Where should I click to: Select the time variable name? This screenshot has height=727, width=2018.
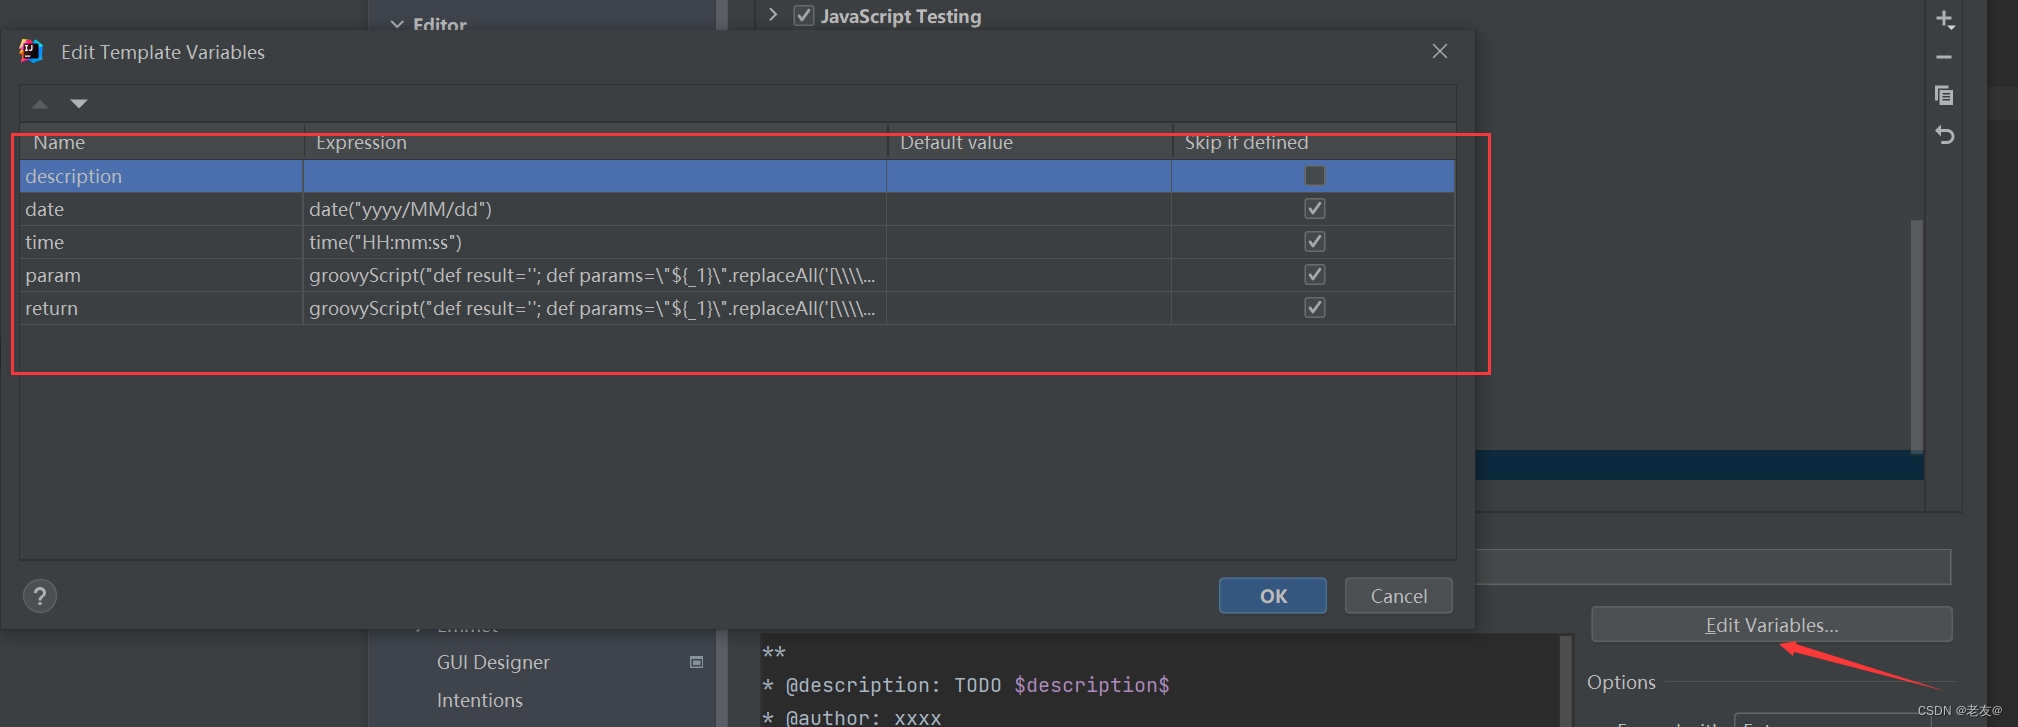45,242
